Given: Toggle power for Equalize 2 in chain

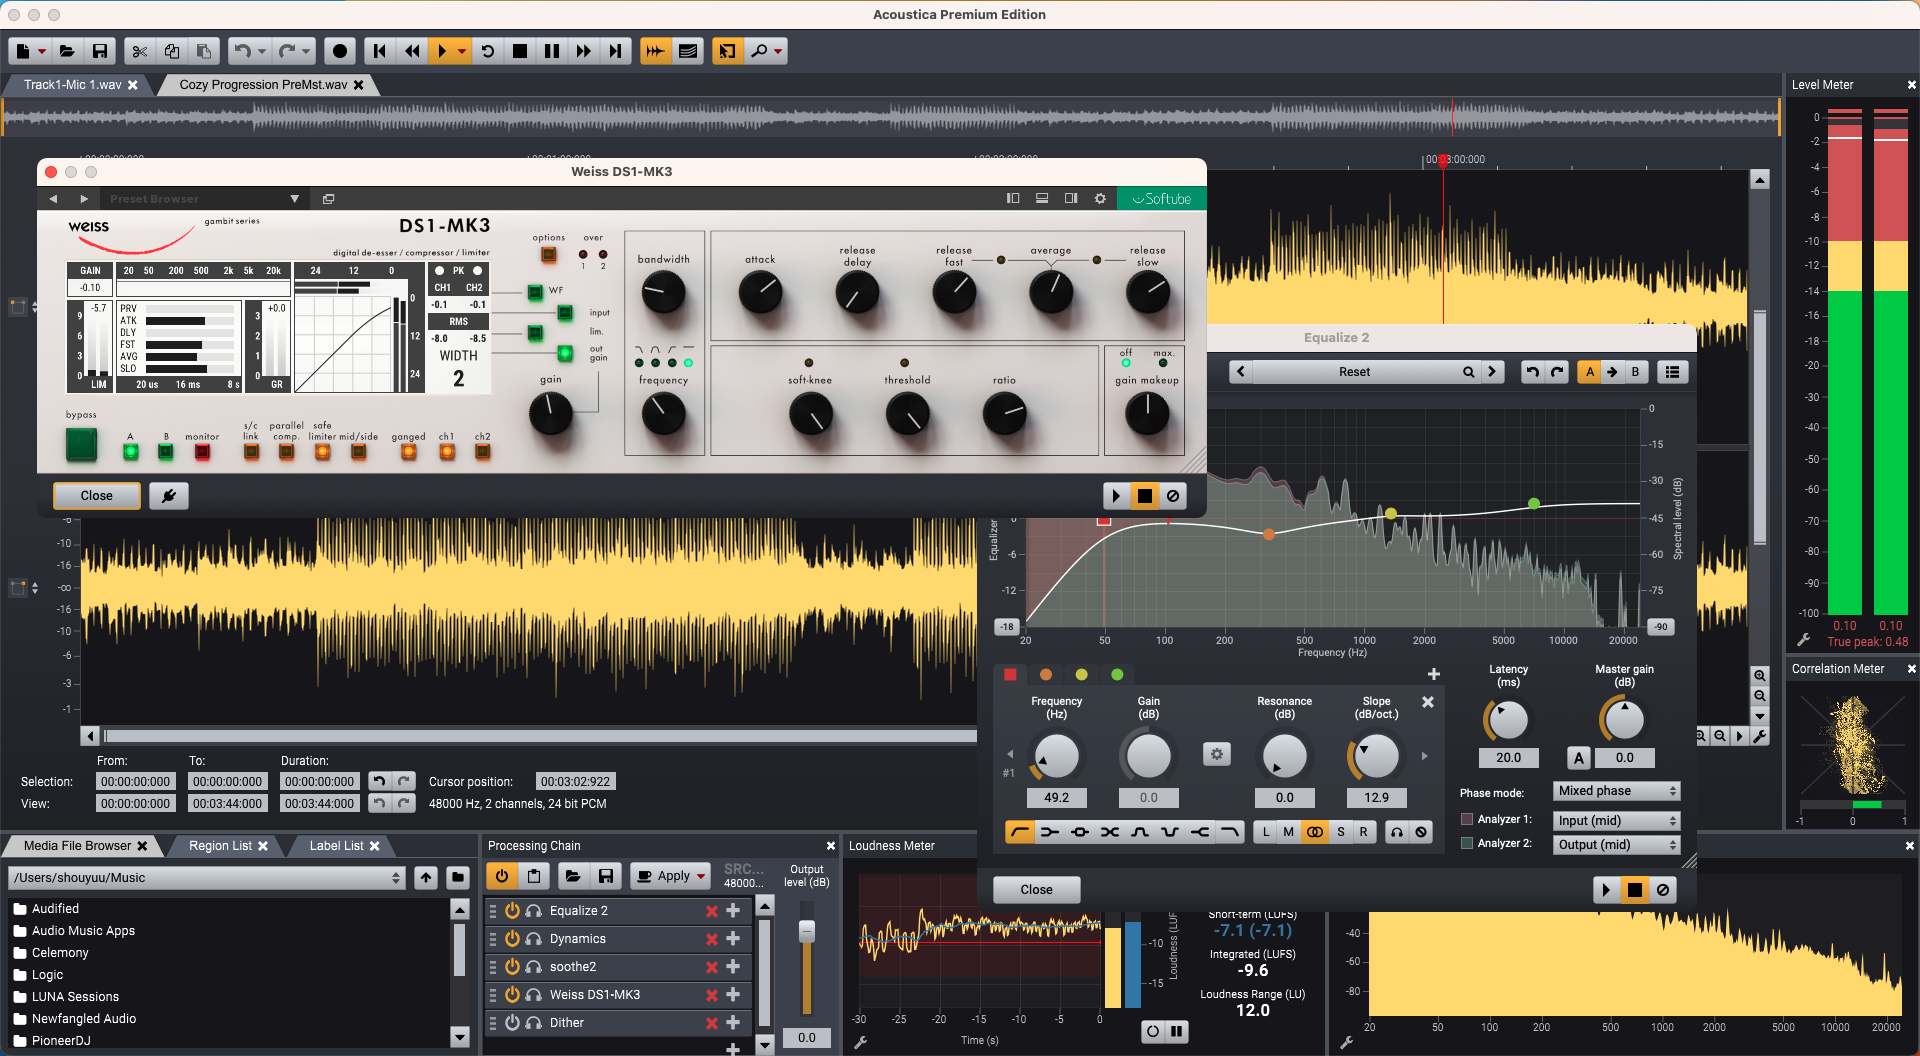Looking at the screenshot, I should click(512, 911).
